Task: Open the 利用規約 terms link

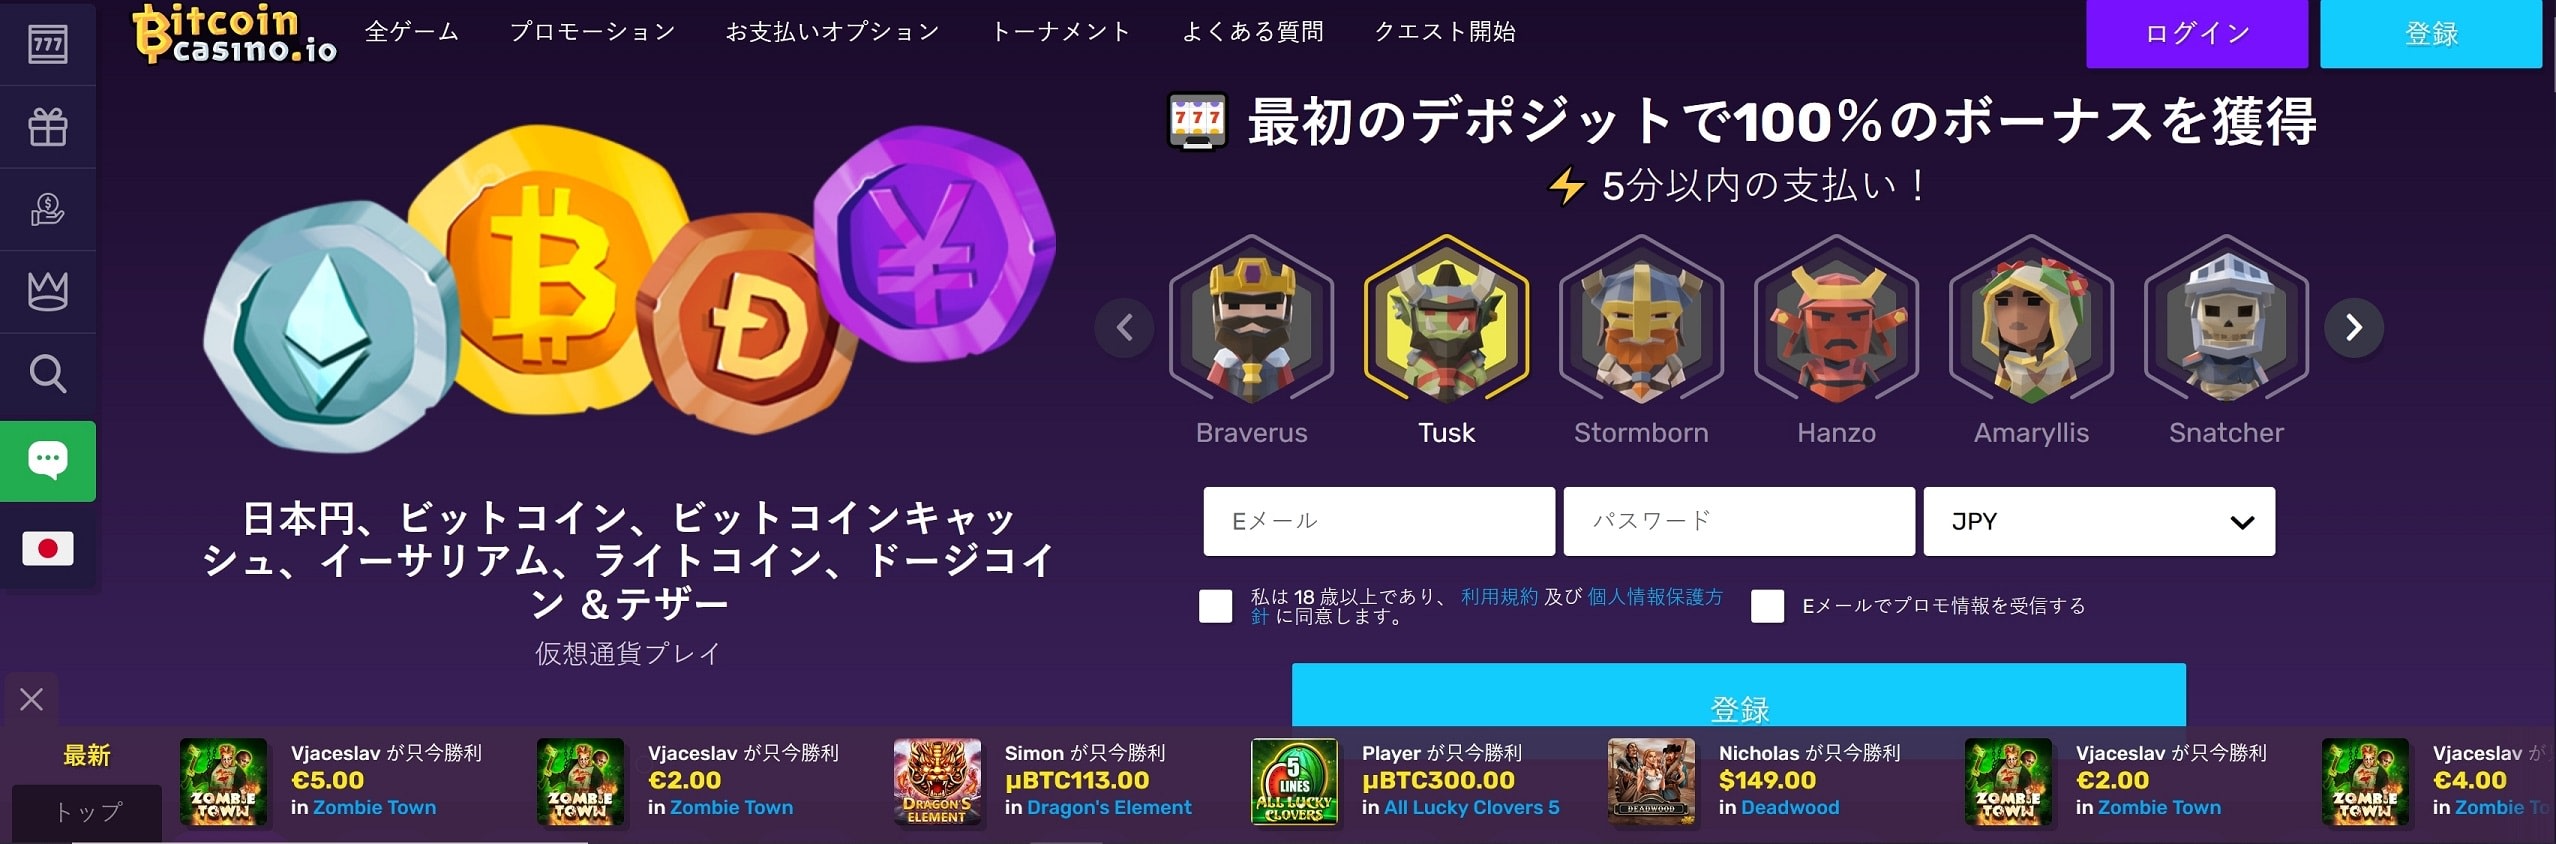Action: pyautogui.click(x=1499, y=596)
